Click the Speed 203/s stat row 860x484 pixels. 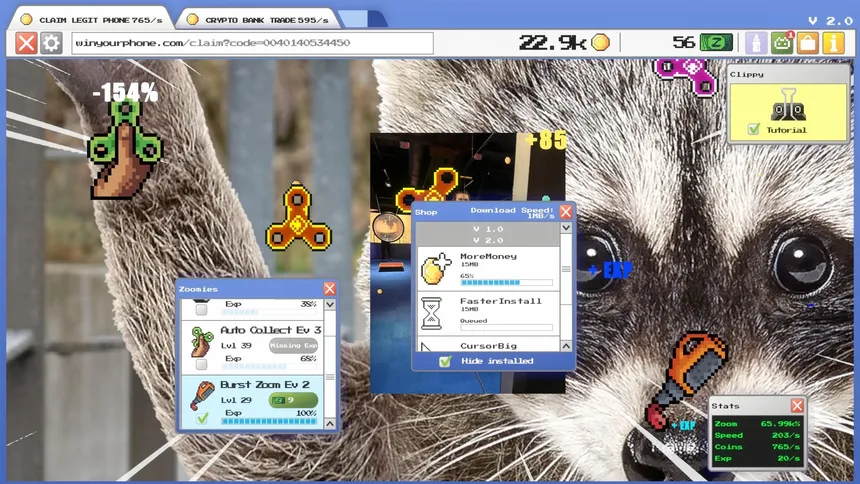point(757,435)
